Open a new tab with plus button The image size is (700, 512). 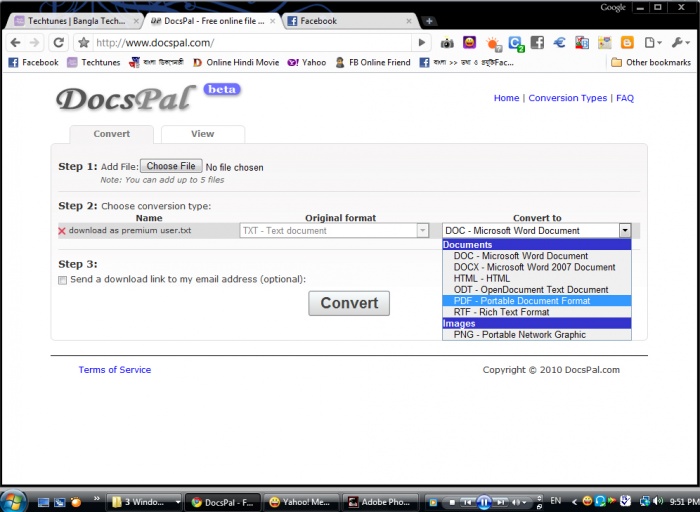click(429, 21)
